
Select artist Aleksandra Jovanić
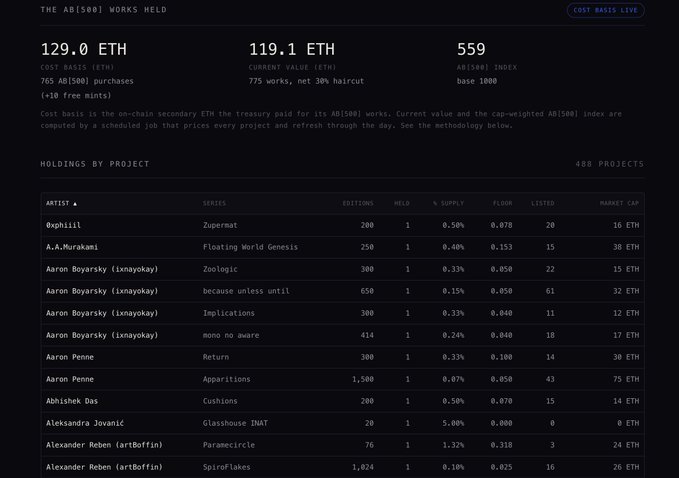pos(85,423)
